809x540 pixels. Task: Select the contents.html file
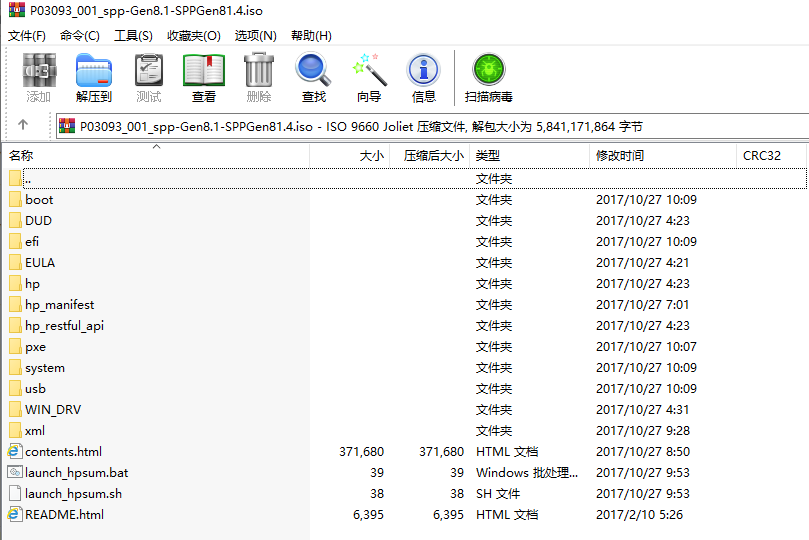coord(63,452)
